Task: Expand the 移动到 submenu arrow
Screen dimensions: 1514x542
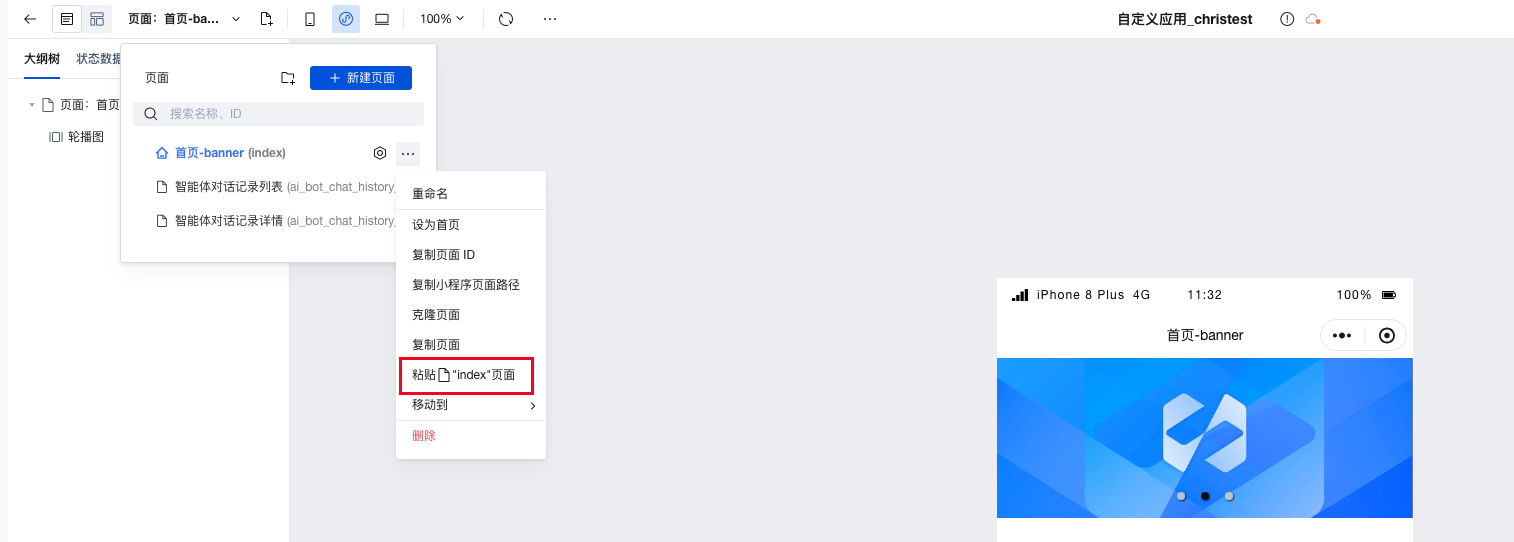Action: pyautogui.click(x=533, y=406)
